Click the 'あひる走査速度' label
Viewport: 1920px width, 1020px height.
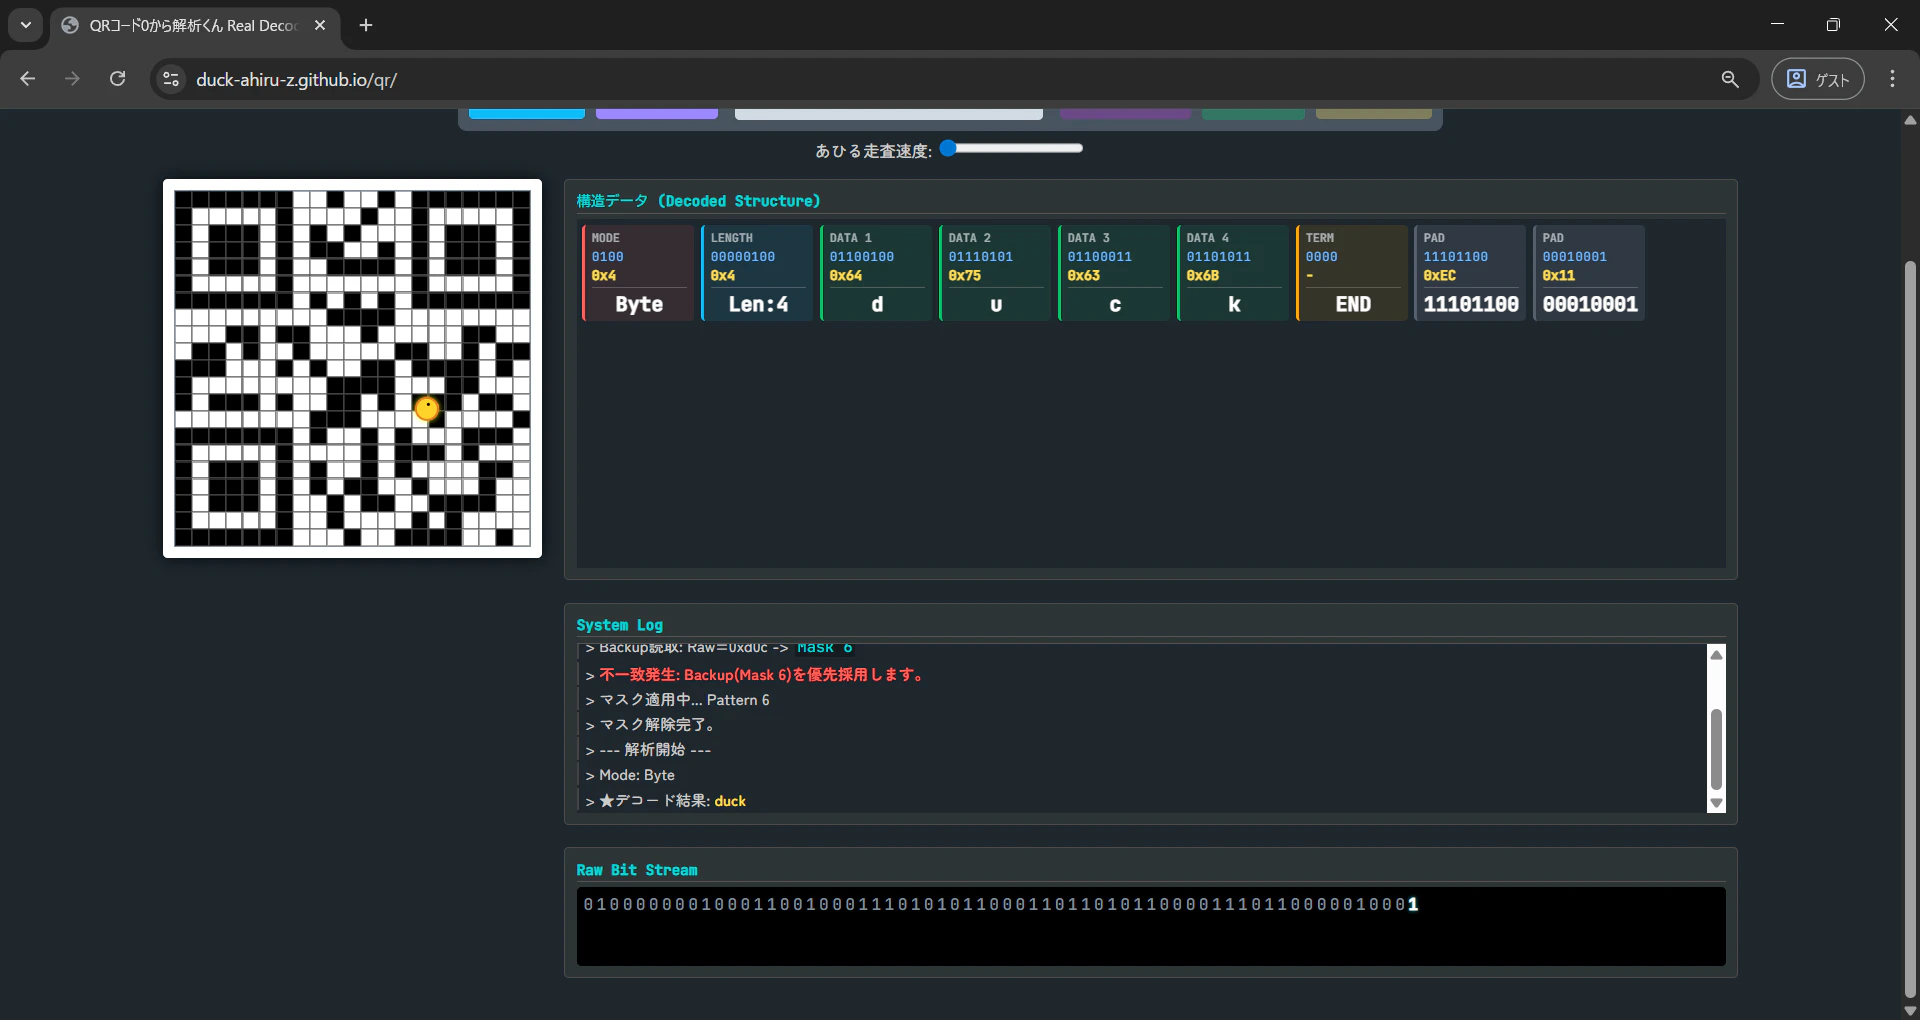coord(873,151)
